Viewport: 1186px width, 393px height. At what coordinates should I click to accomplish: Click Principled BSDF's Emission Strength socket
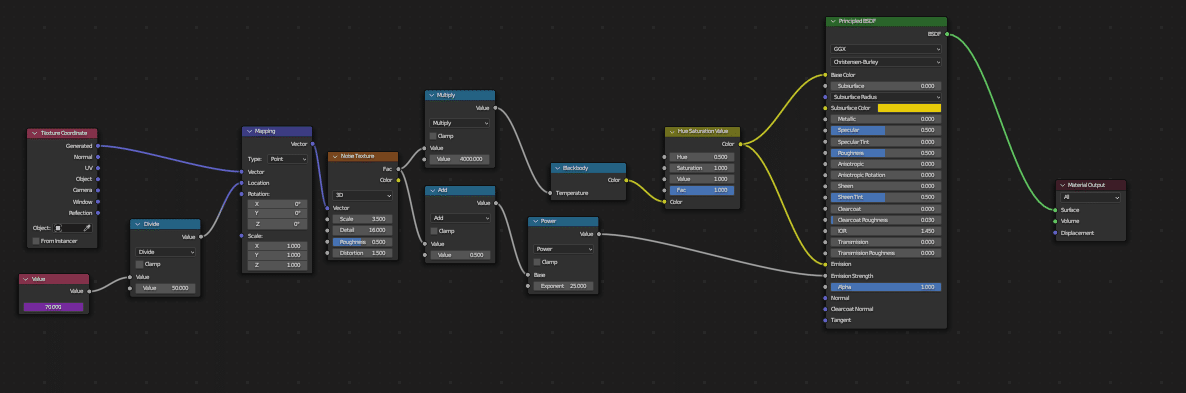click(x=825, y=276)
